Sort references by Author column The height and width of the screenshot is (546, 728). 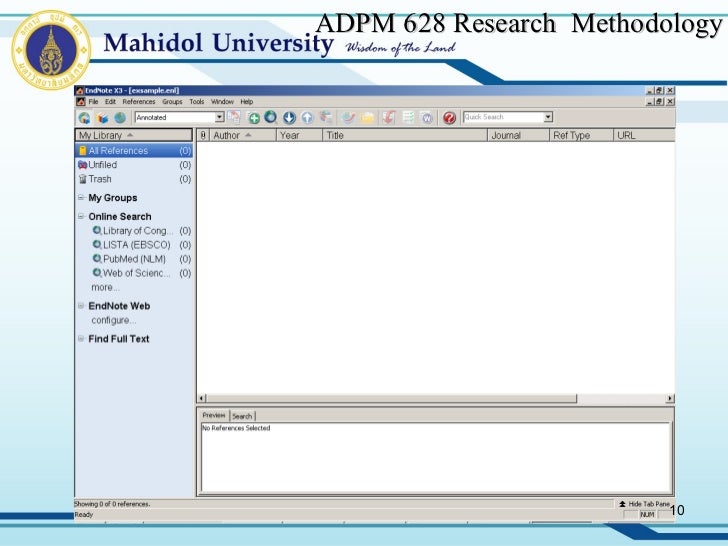point(242,136)
